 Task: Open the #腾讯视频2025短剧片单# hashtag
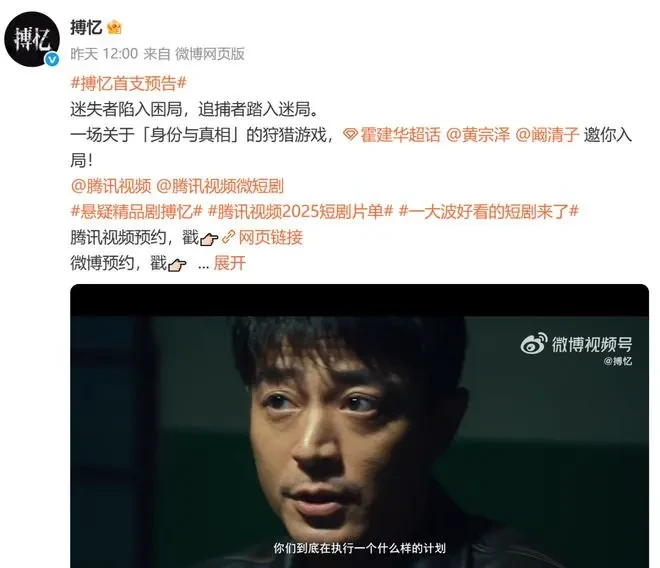(x=301, y=212)
